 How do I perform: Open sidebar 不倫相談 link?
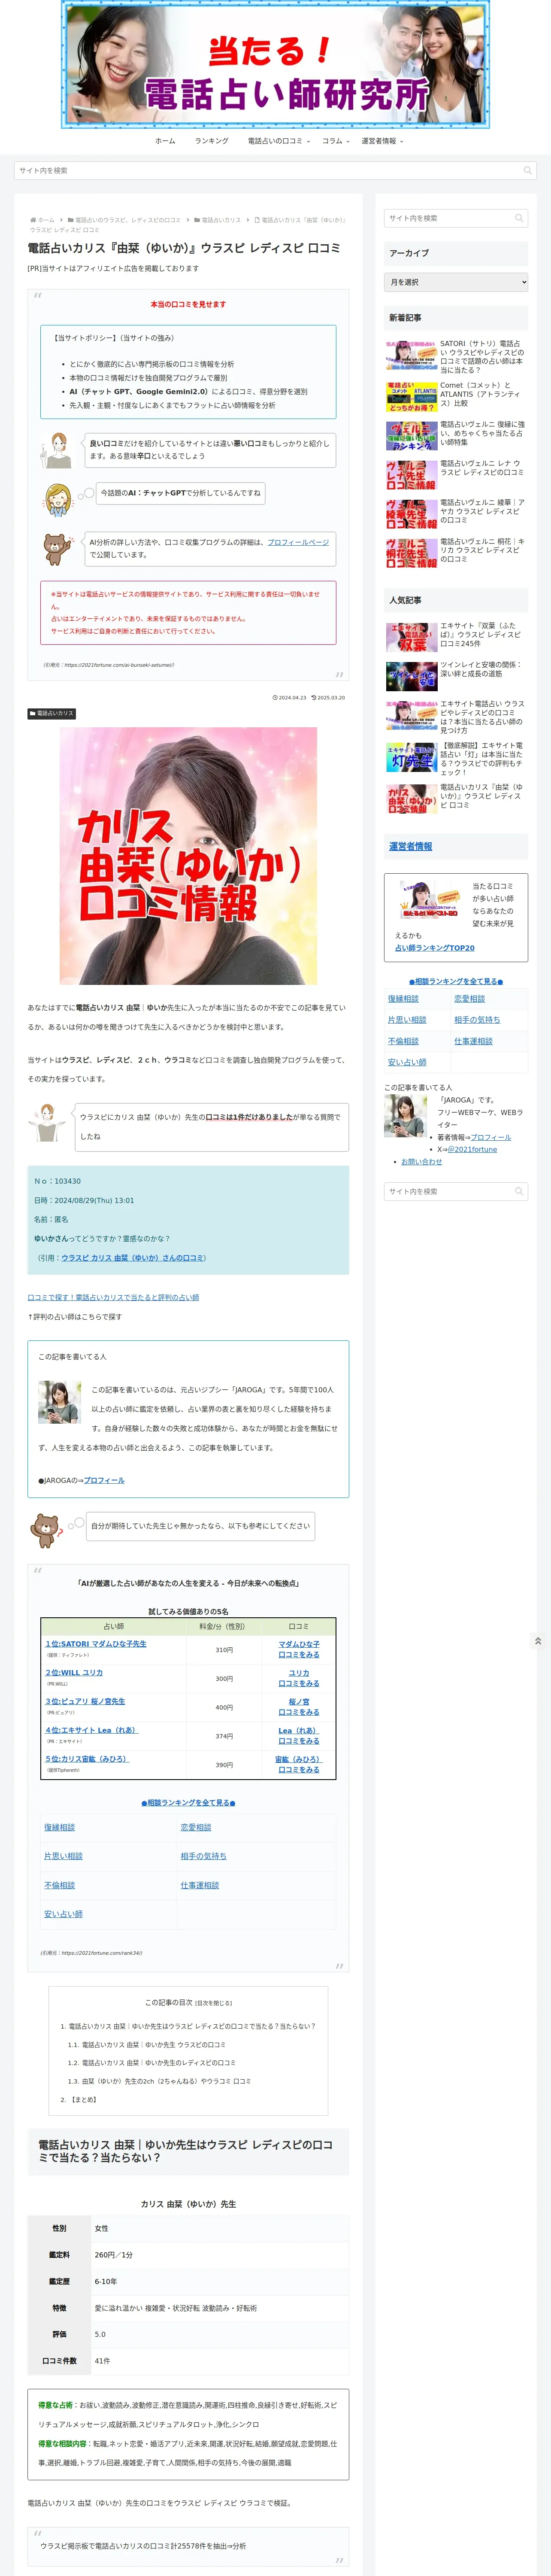[x=403, y=1041]
